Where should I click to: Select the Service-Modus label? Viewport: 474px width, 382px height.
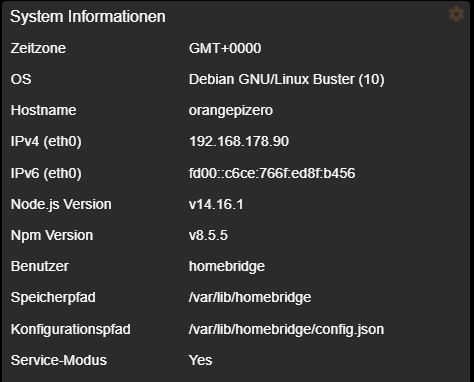(x=59, y=360)
